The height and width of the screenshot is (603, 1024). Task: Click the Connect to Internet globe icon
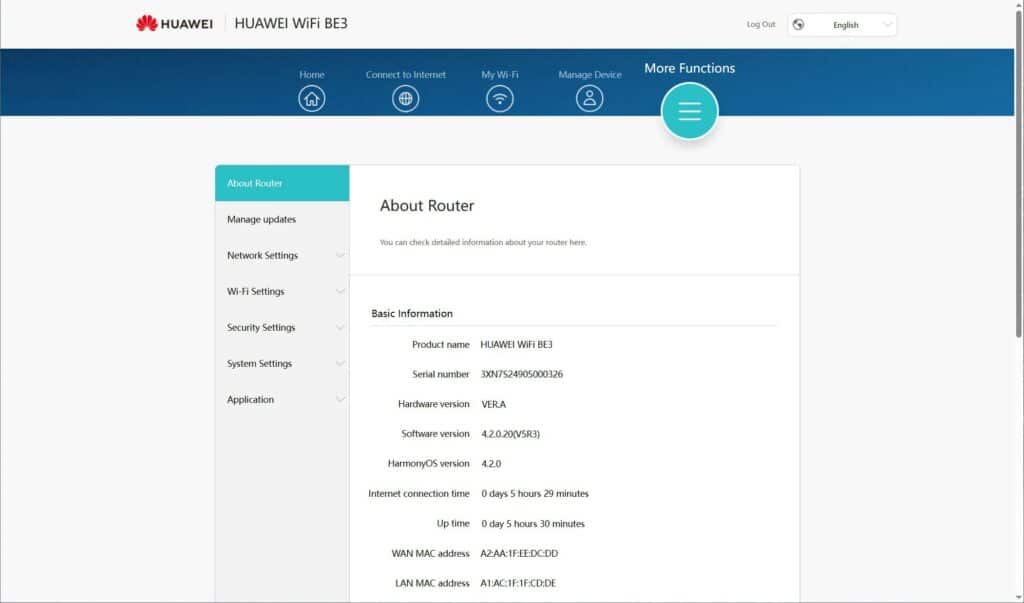pos(406,99)
